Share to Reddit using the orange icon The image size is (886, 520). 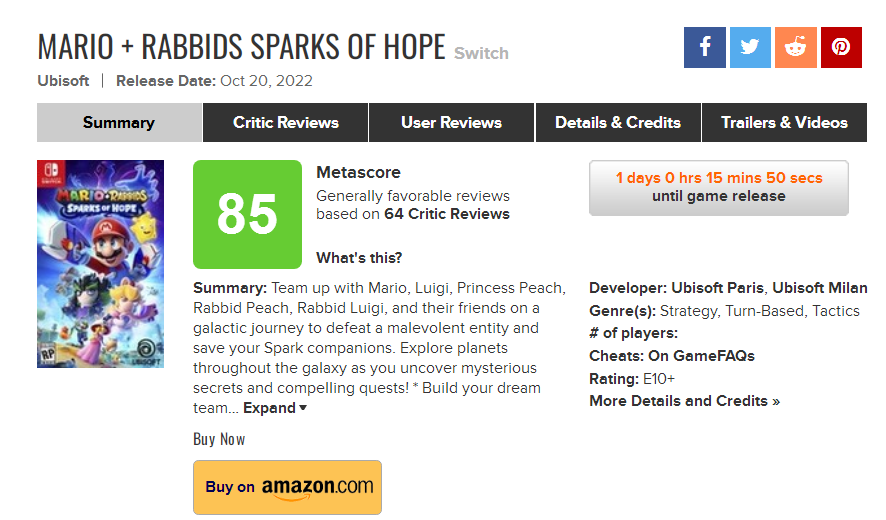click(796, 47)
